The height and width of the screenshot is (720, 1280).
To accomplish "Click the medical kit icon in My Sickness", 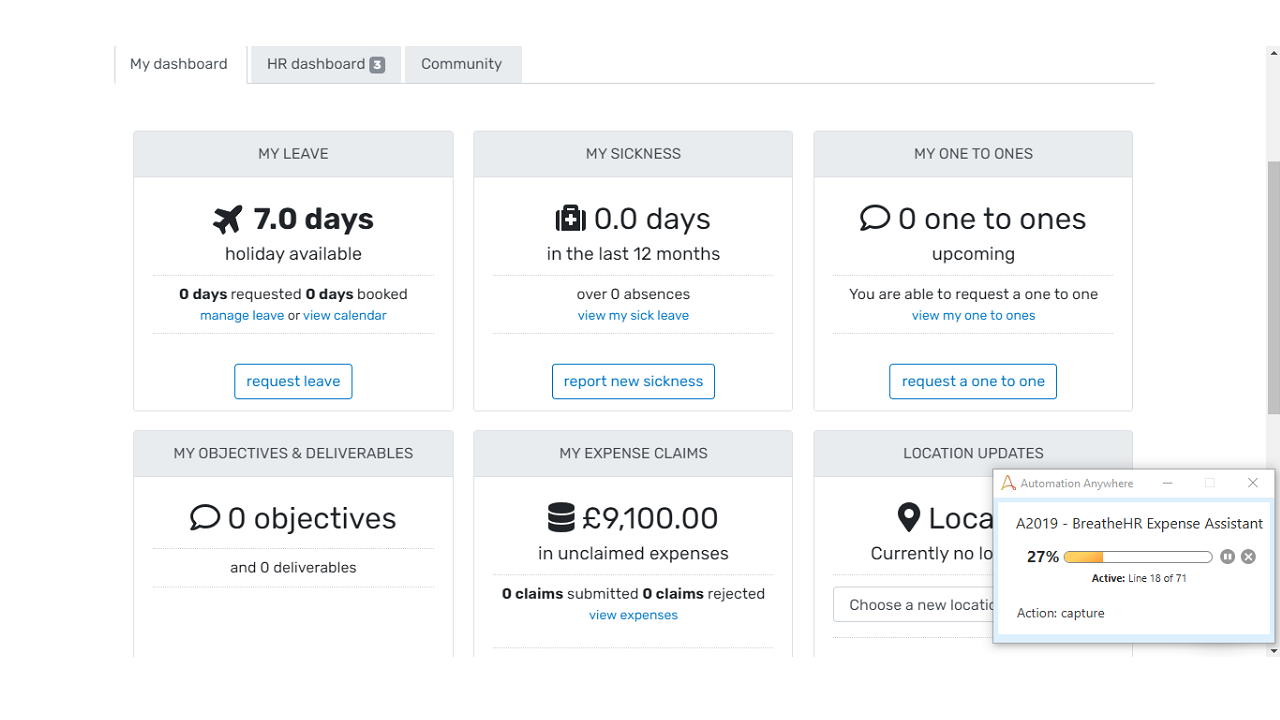I will point(570,219).
